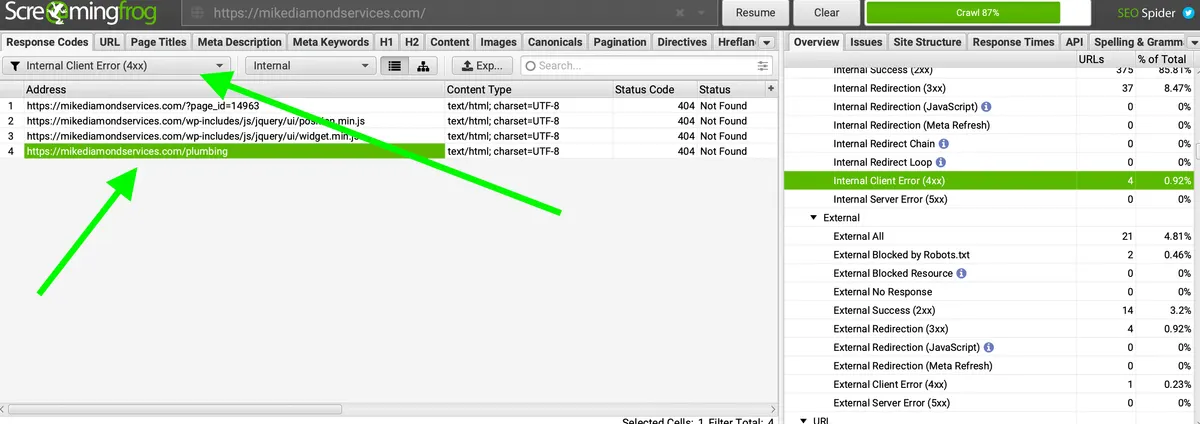
Task: Select row with ?page_id=14963 address
Action: click(x=390, y=105)
